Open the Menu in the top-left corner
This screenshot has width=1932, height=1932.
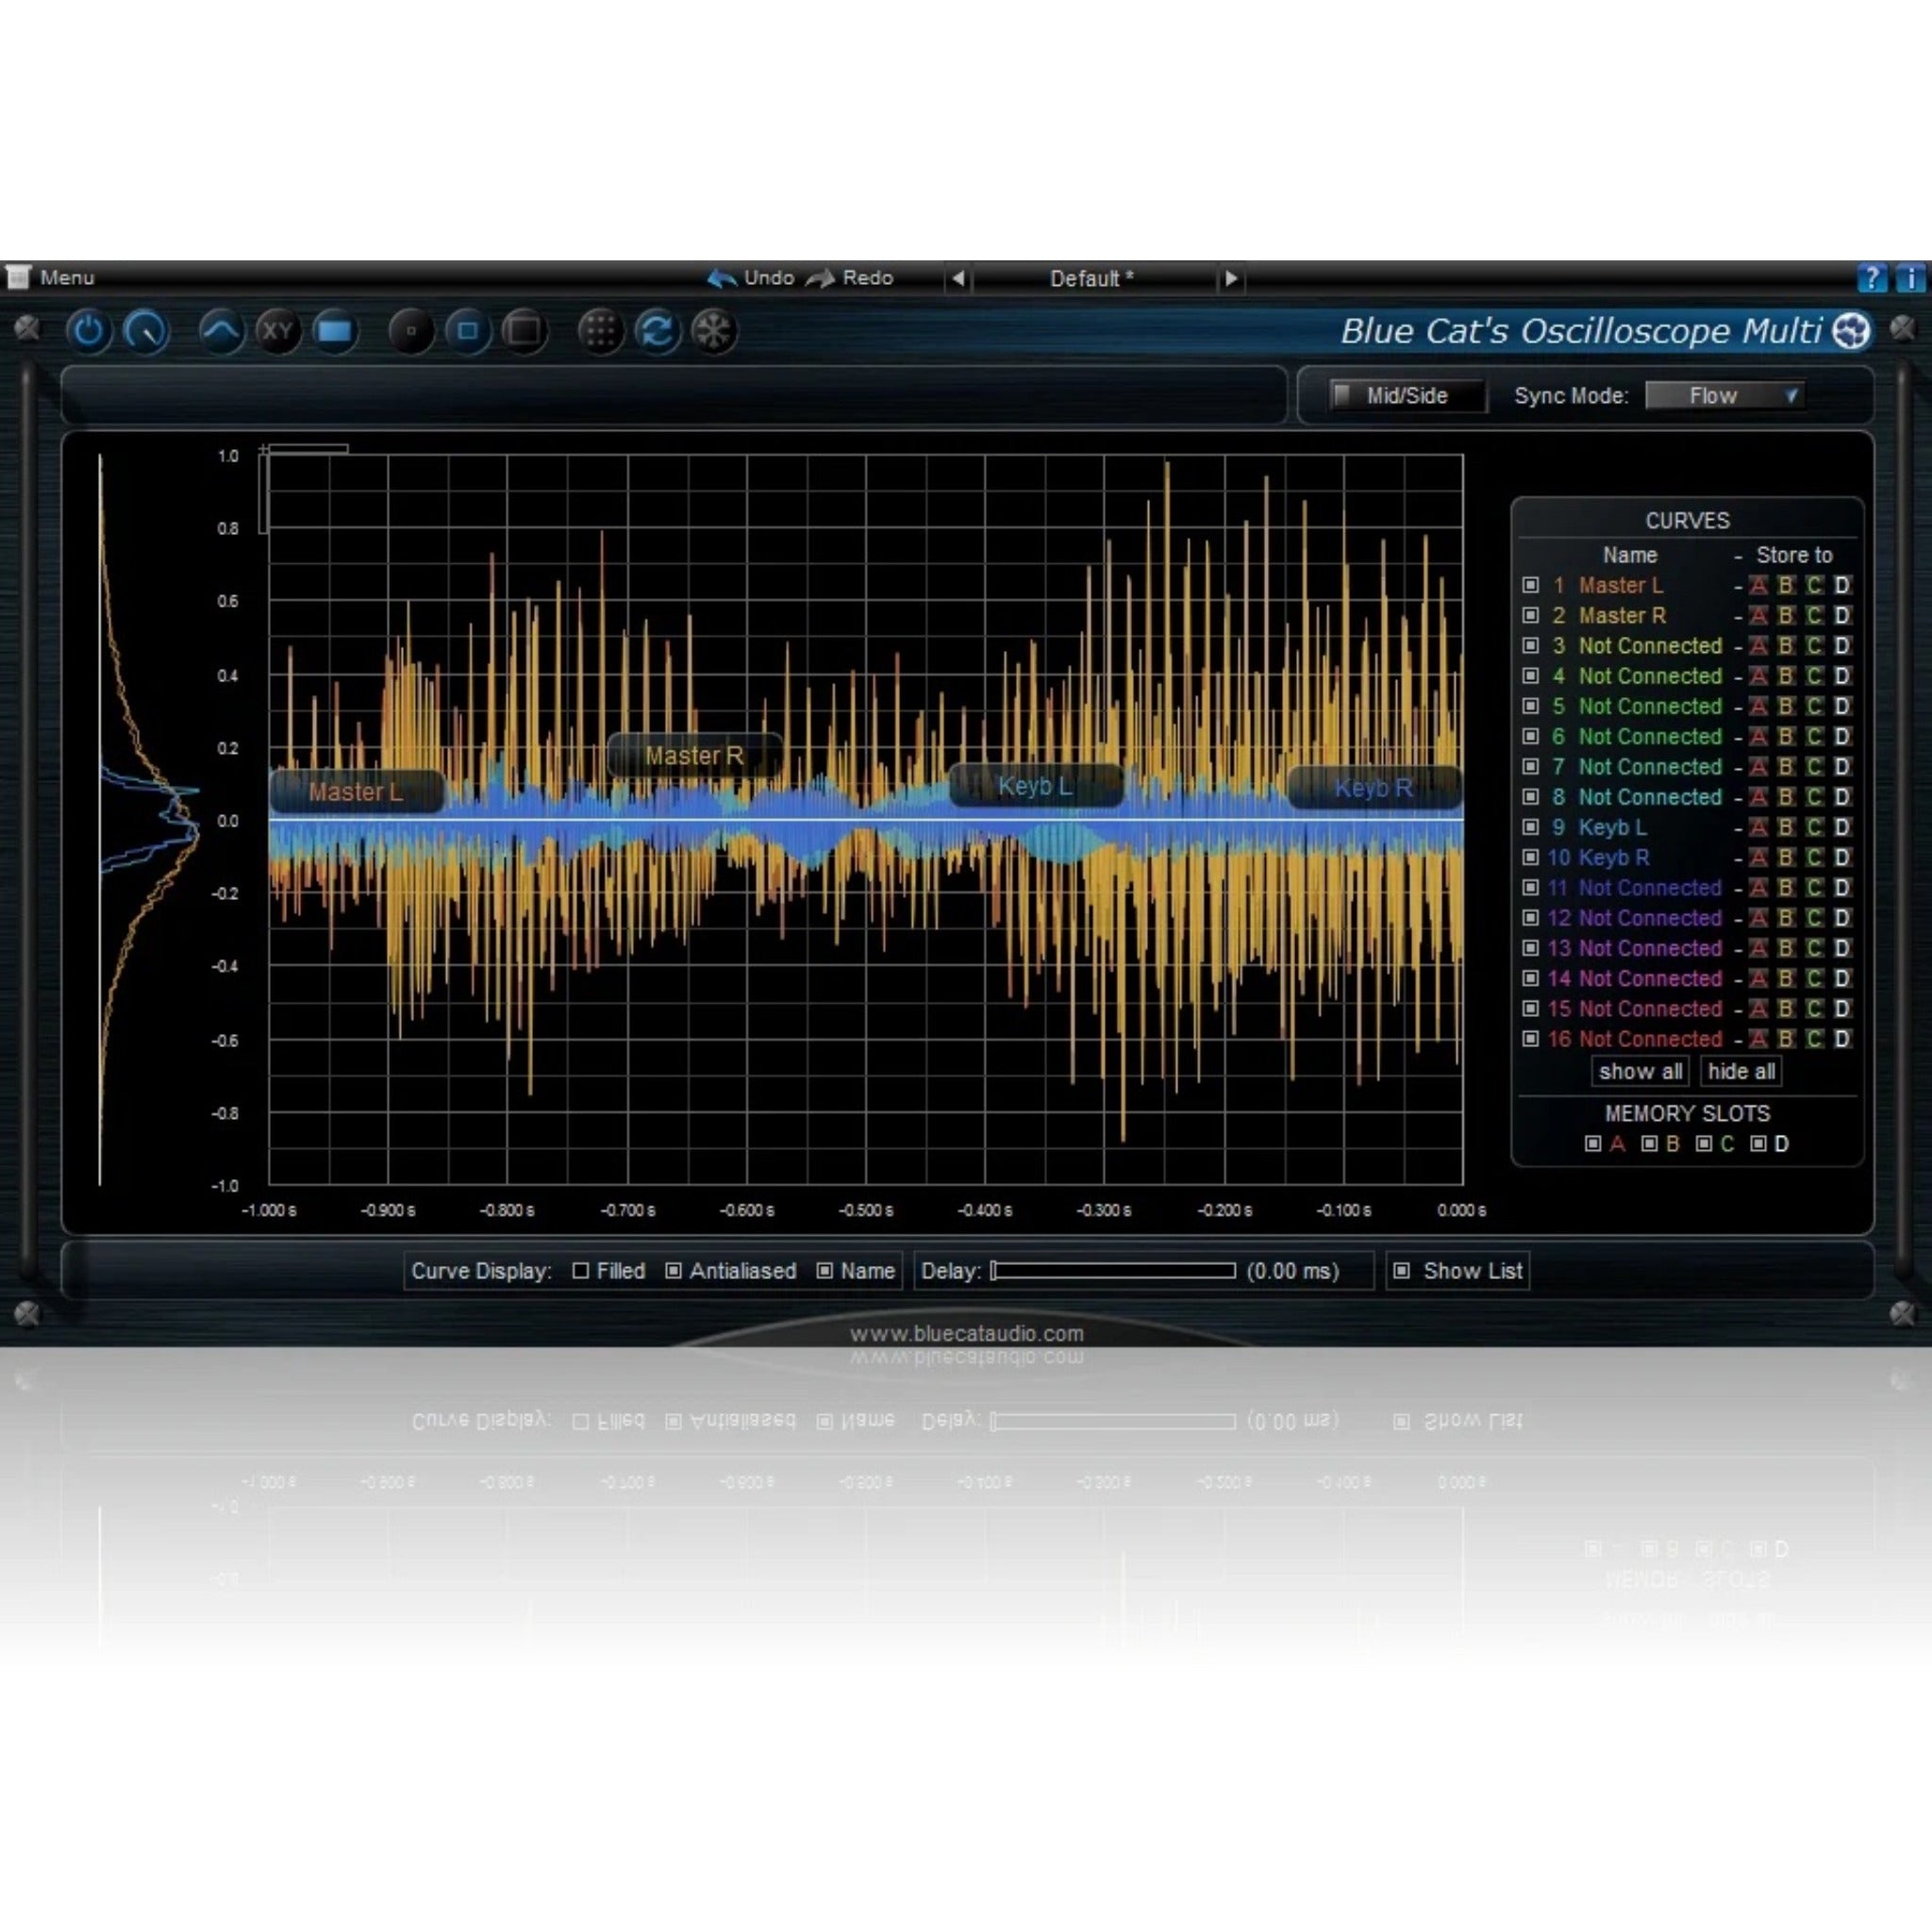(x=65, y=277)
